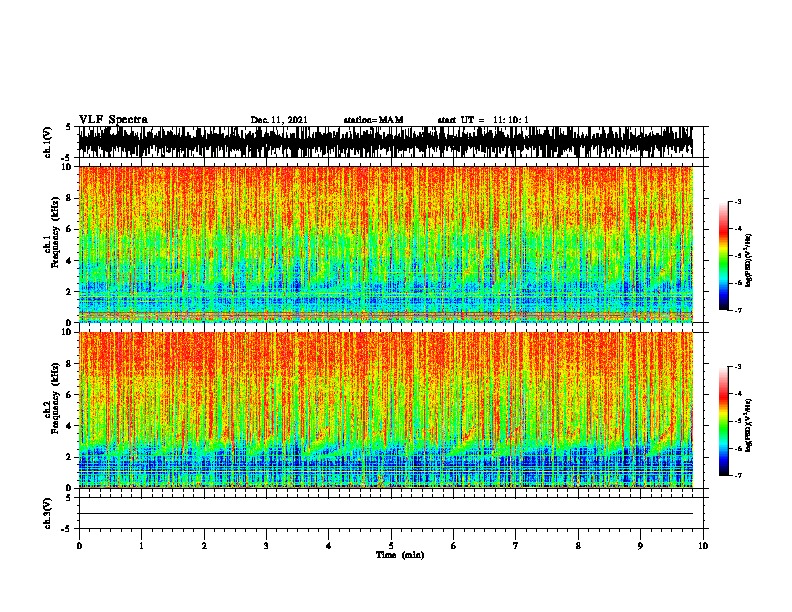
Task: Click time axis tick label "8"
Action: click(x=578, y=546)
